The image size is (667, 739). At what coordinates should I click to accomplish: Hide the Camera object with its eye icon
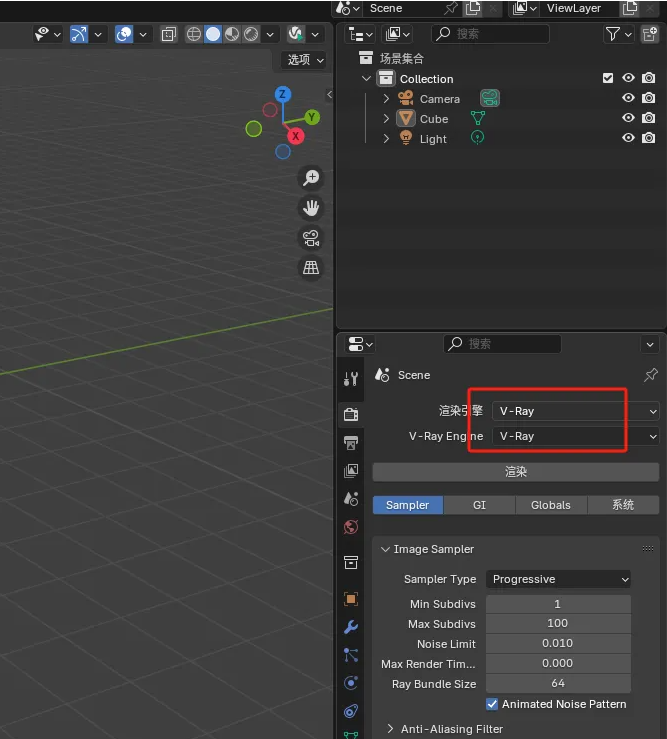628,98
